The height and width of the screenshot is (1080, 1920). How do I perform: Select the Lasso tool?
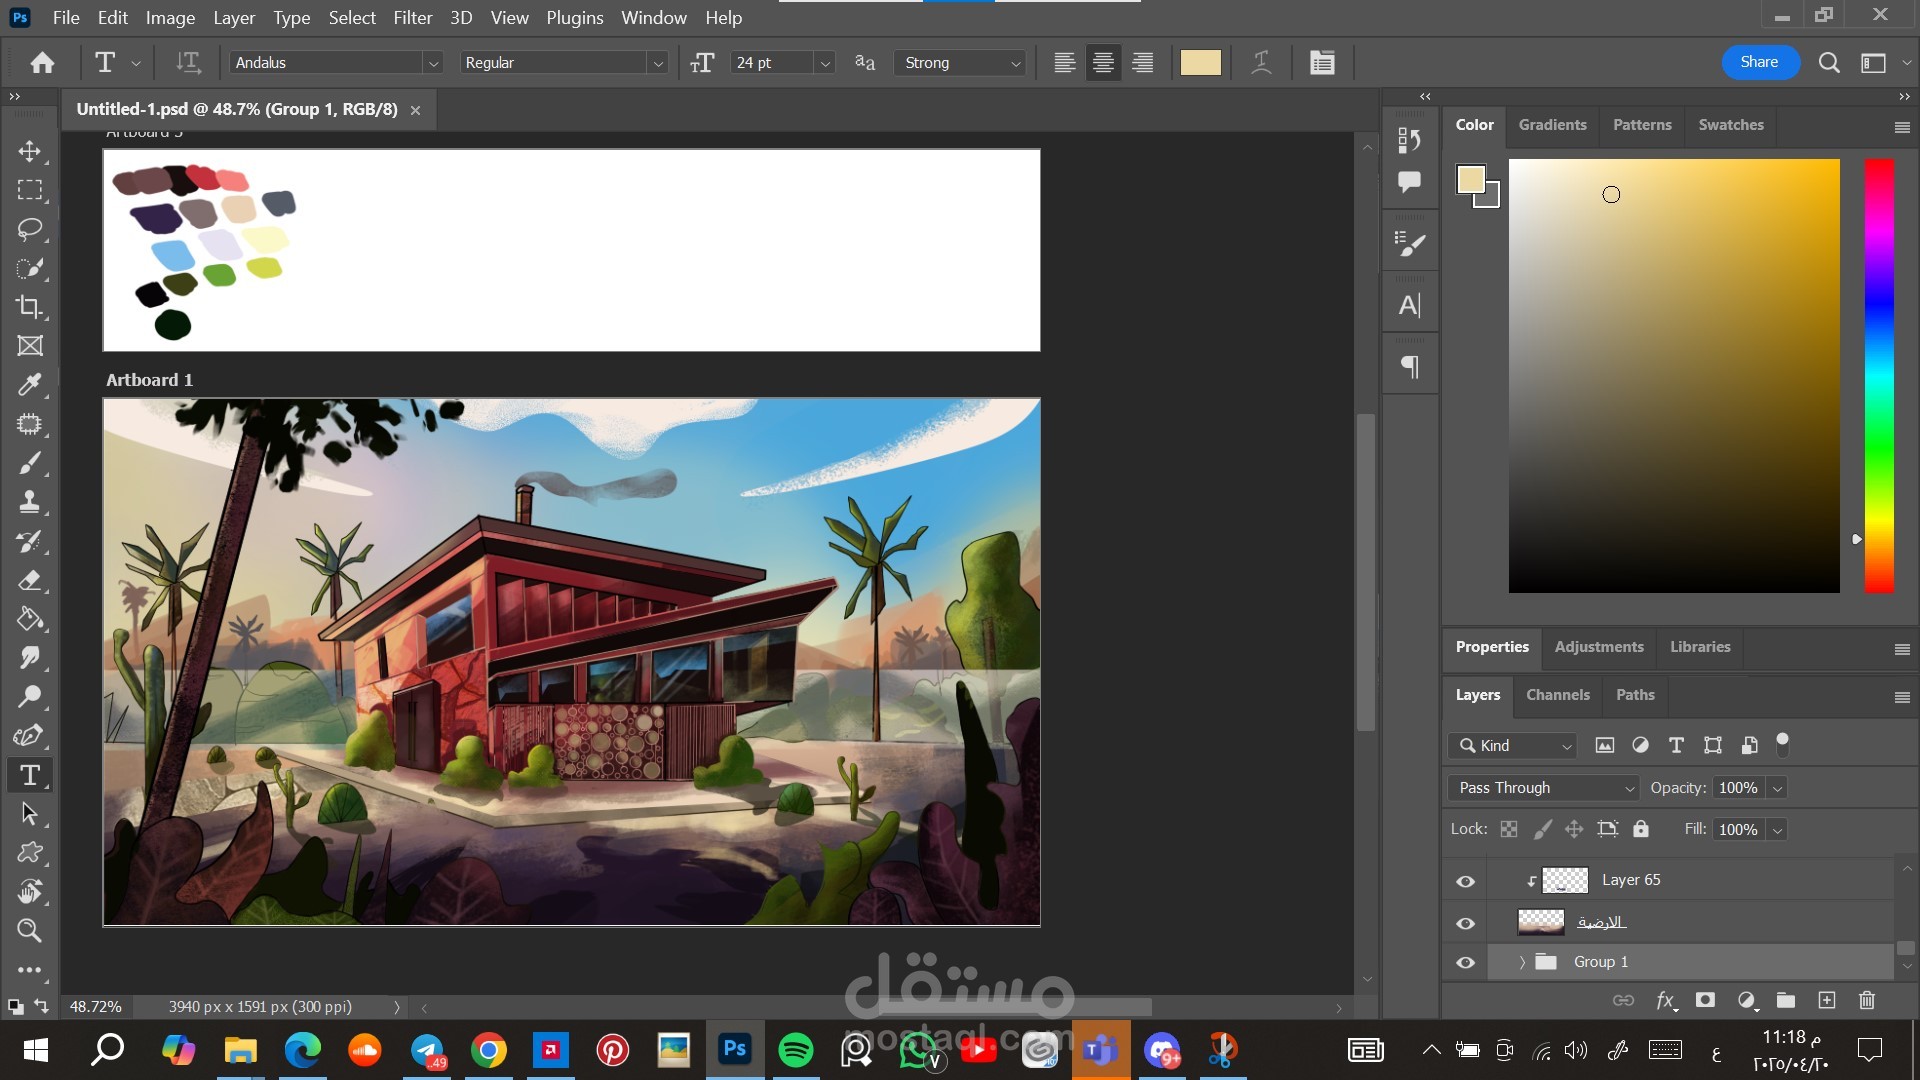coord(30,229)
